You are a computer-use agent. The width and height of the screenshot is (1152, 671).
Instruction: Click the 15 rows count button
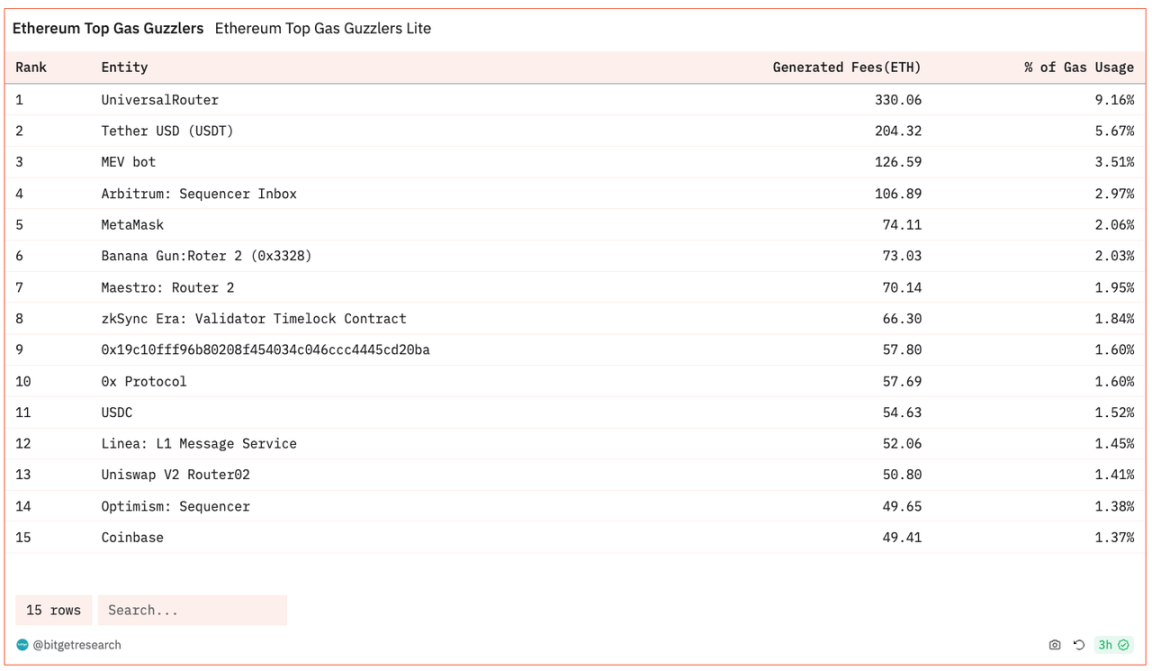[x=54, y=610]
